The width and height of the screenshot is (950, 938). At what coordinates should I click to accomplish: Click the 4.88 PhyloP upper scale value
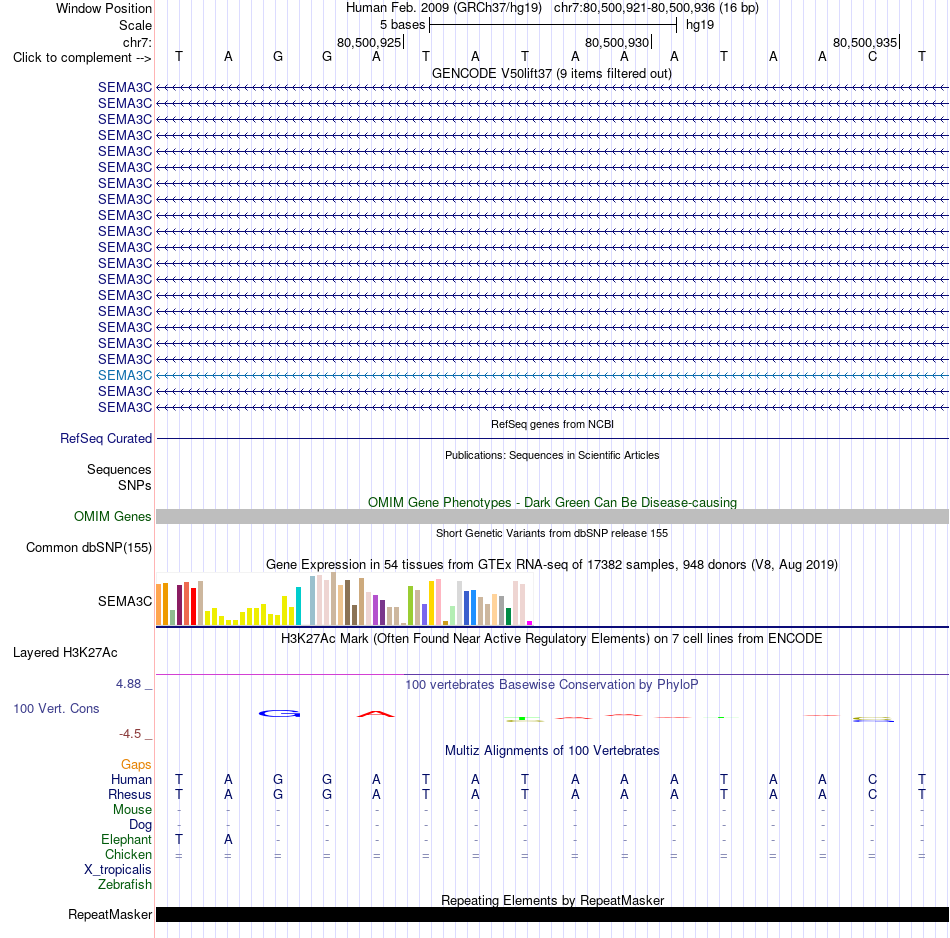tap(128, 684)
